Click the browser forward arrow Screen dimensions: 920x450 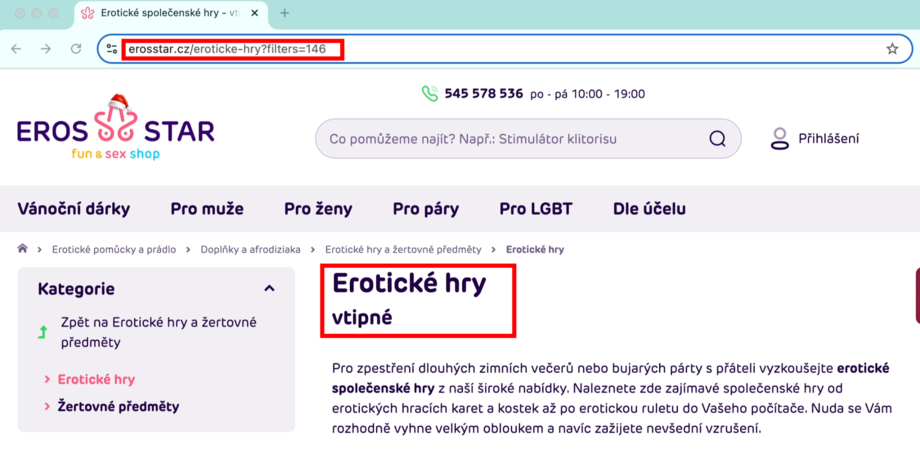pyautogui.click(x=46, y=48)
